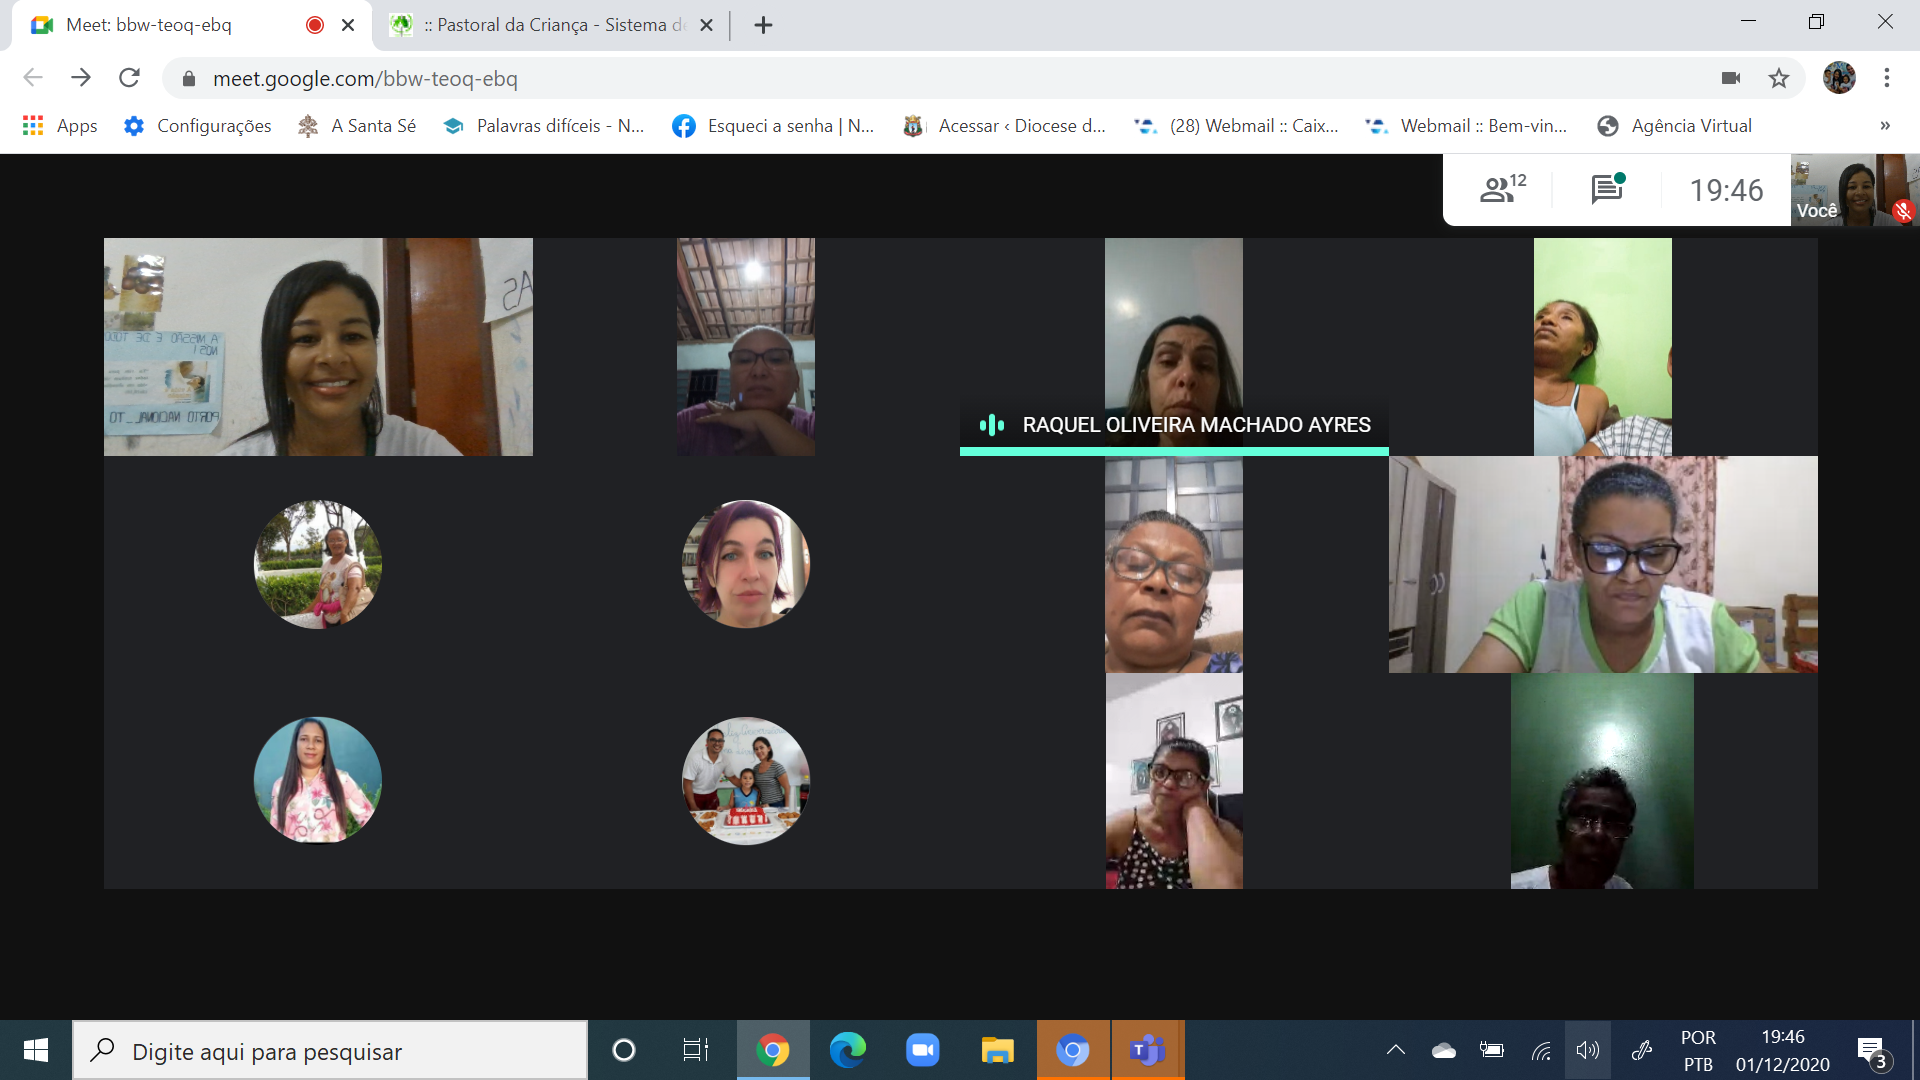The height and width of the screenshot is (1080, 1920).
Task: Click the Windows search box
Action: point(330,1051)
